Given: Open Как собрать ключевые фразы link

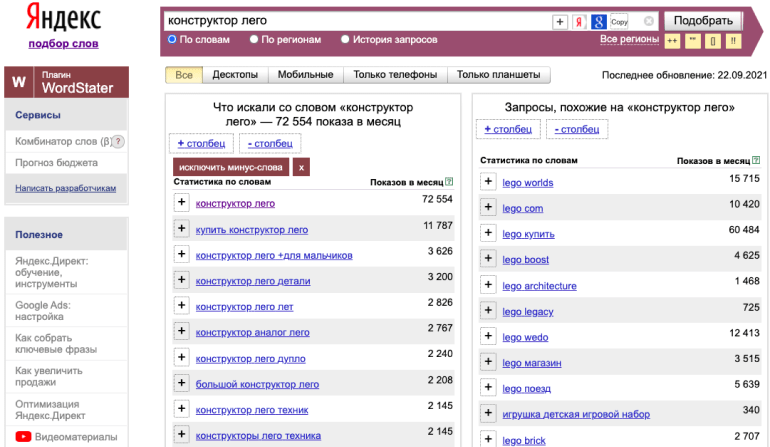Looking at the screenshot, I should tap(56, 344).
